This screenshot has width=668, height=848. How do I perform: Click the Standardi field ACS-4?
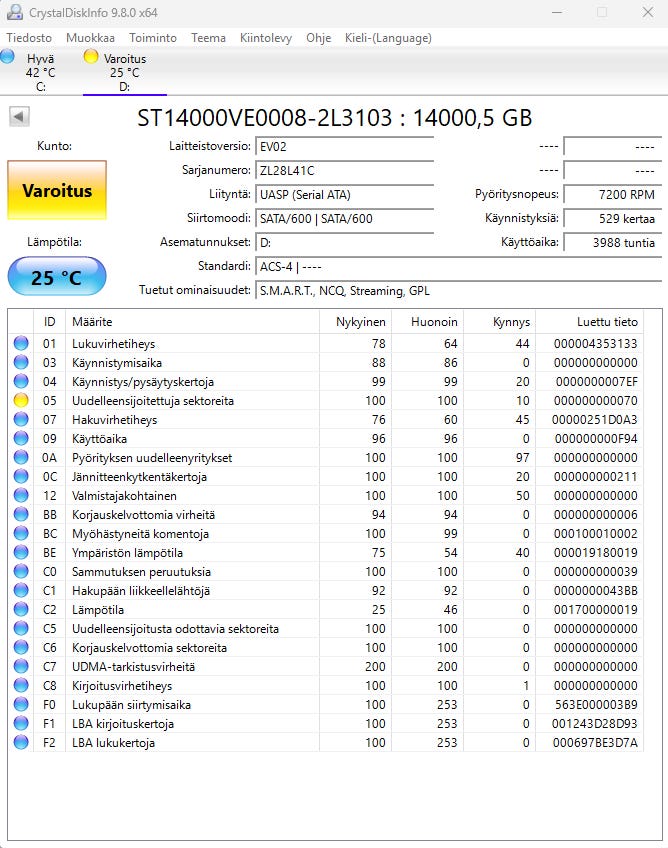click(459, 267)
